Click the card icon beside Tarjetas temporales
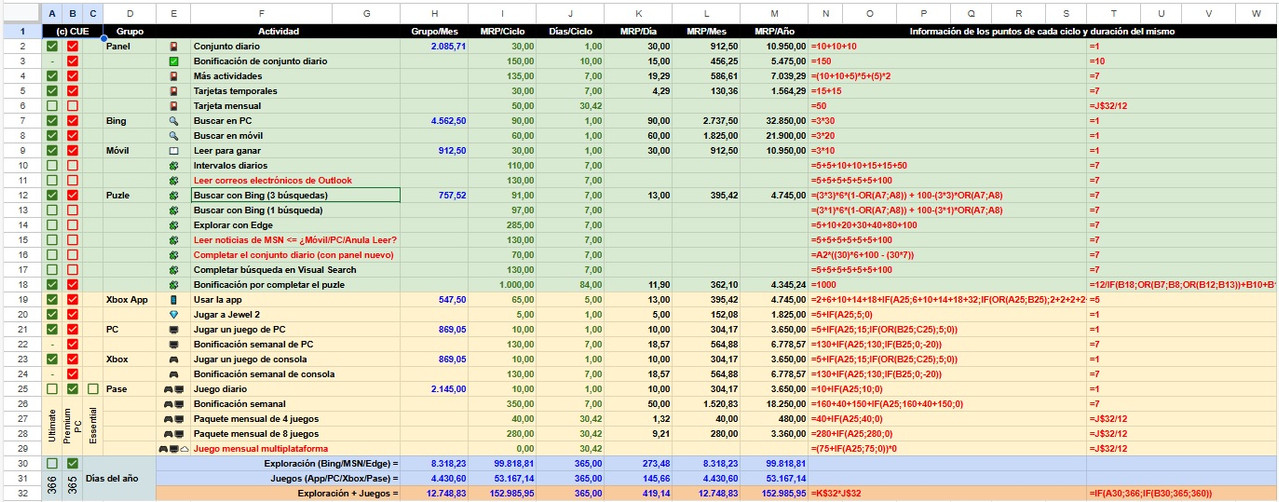 (173, 91)
